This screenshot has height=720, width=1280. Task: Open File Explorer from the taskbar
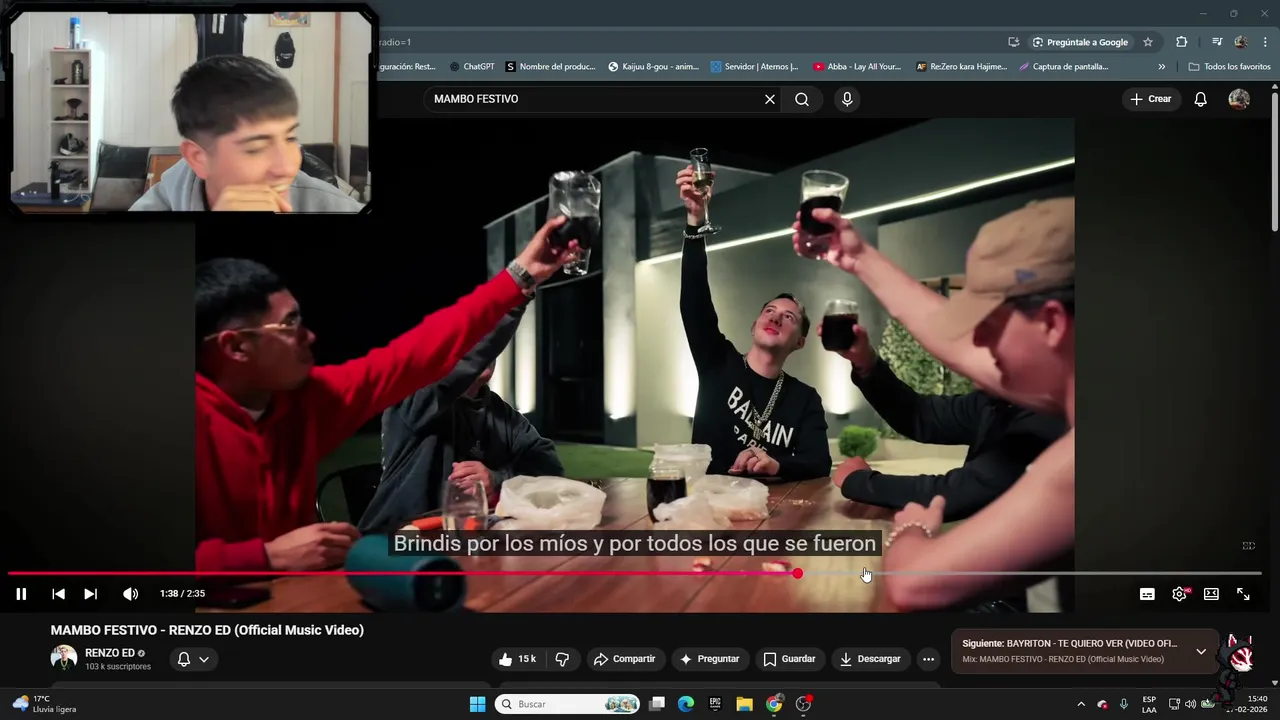coord(744,704)
